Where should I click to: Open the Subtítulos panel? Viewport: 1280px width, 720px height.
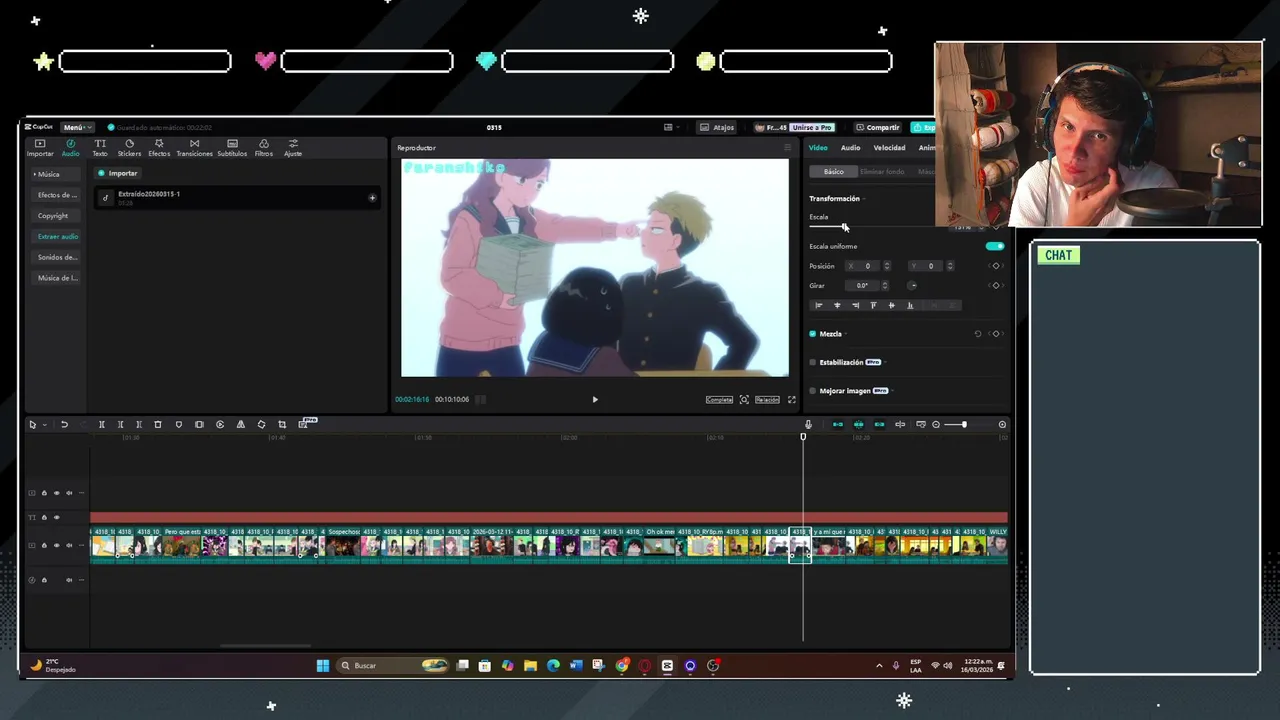coord(232,148)
